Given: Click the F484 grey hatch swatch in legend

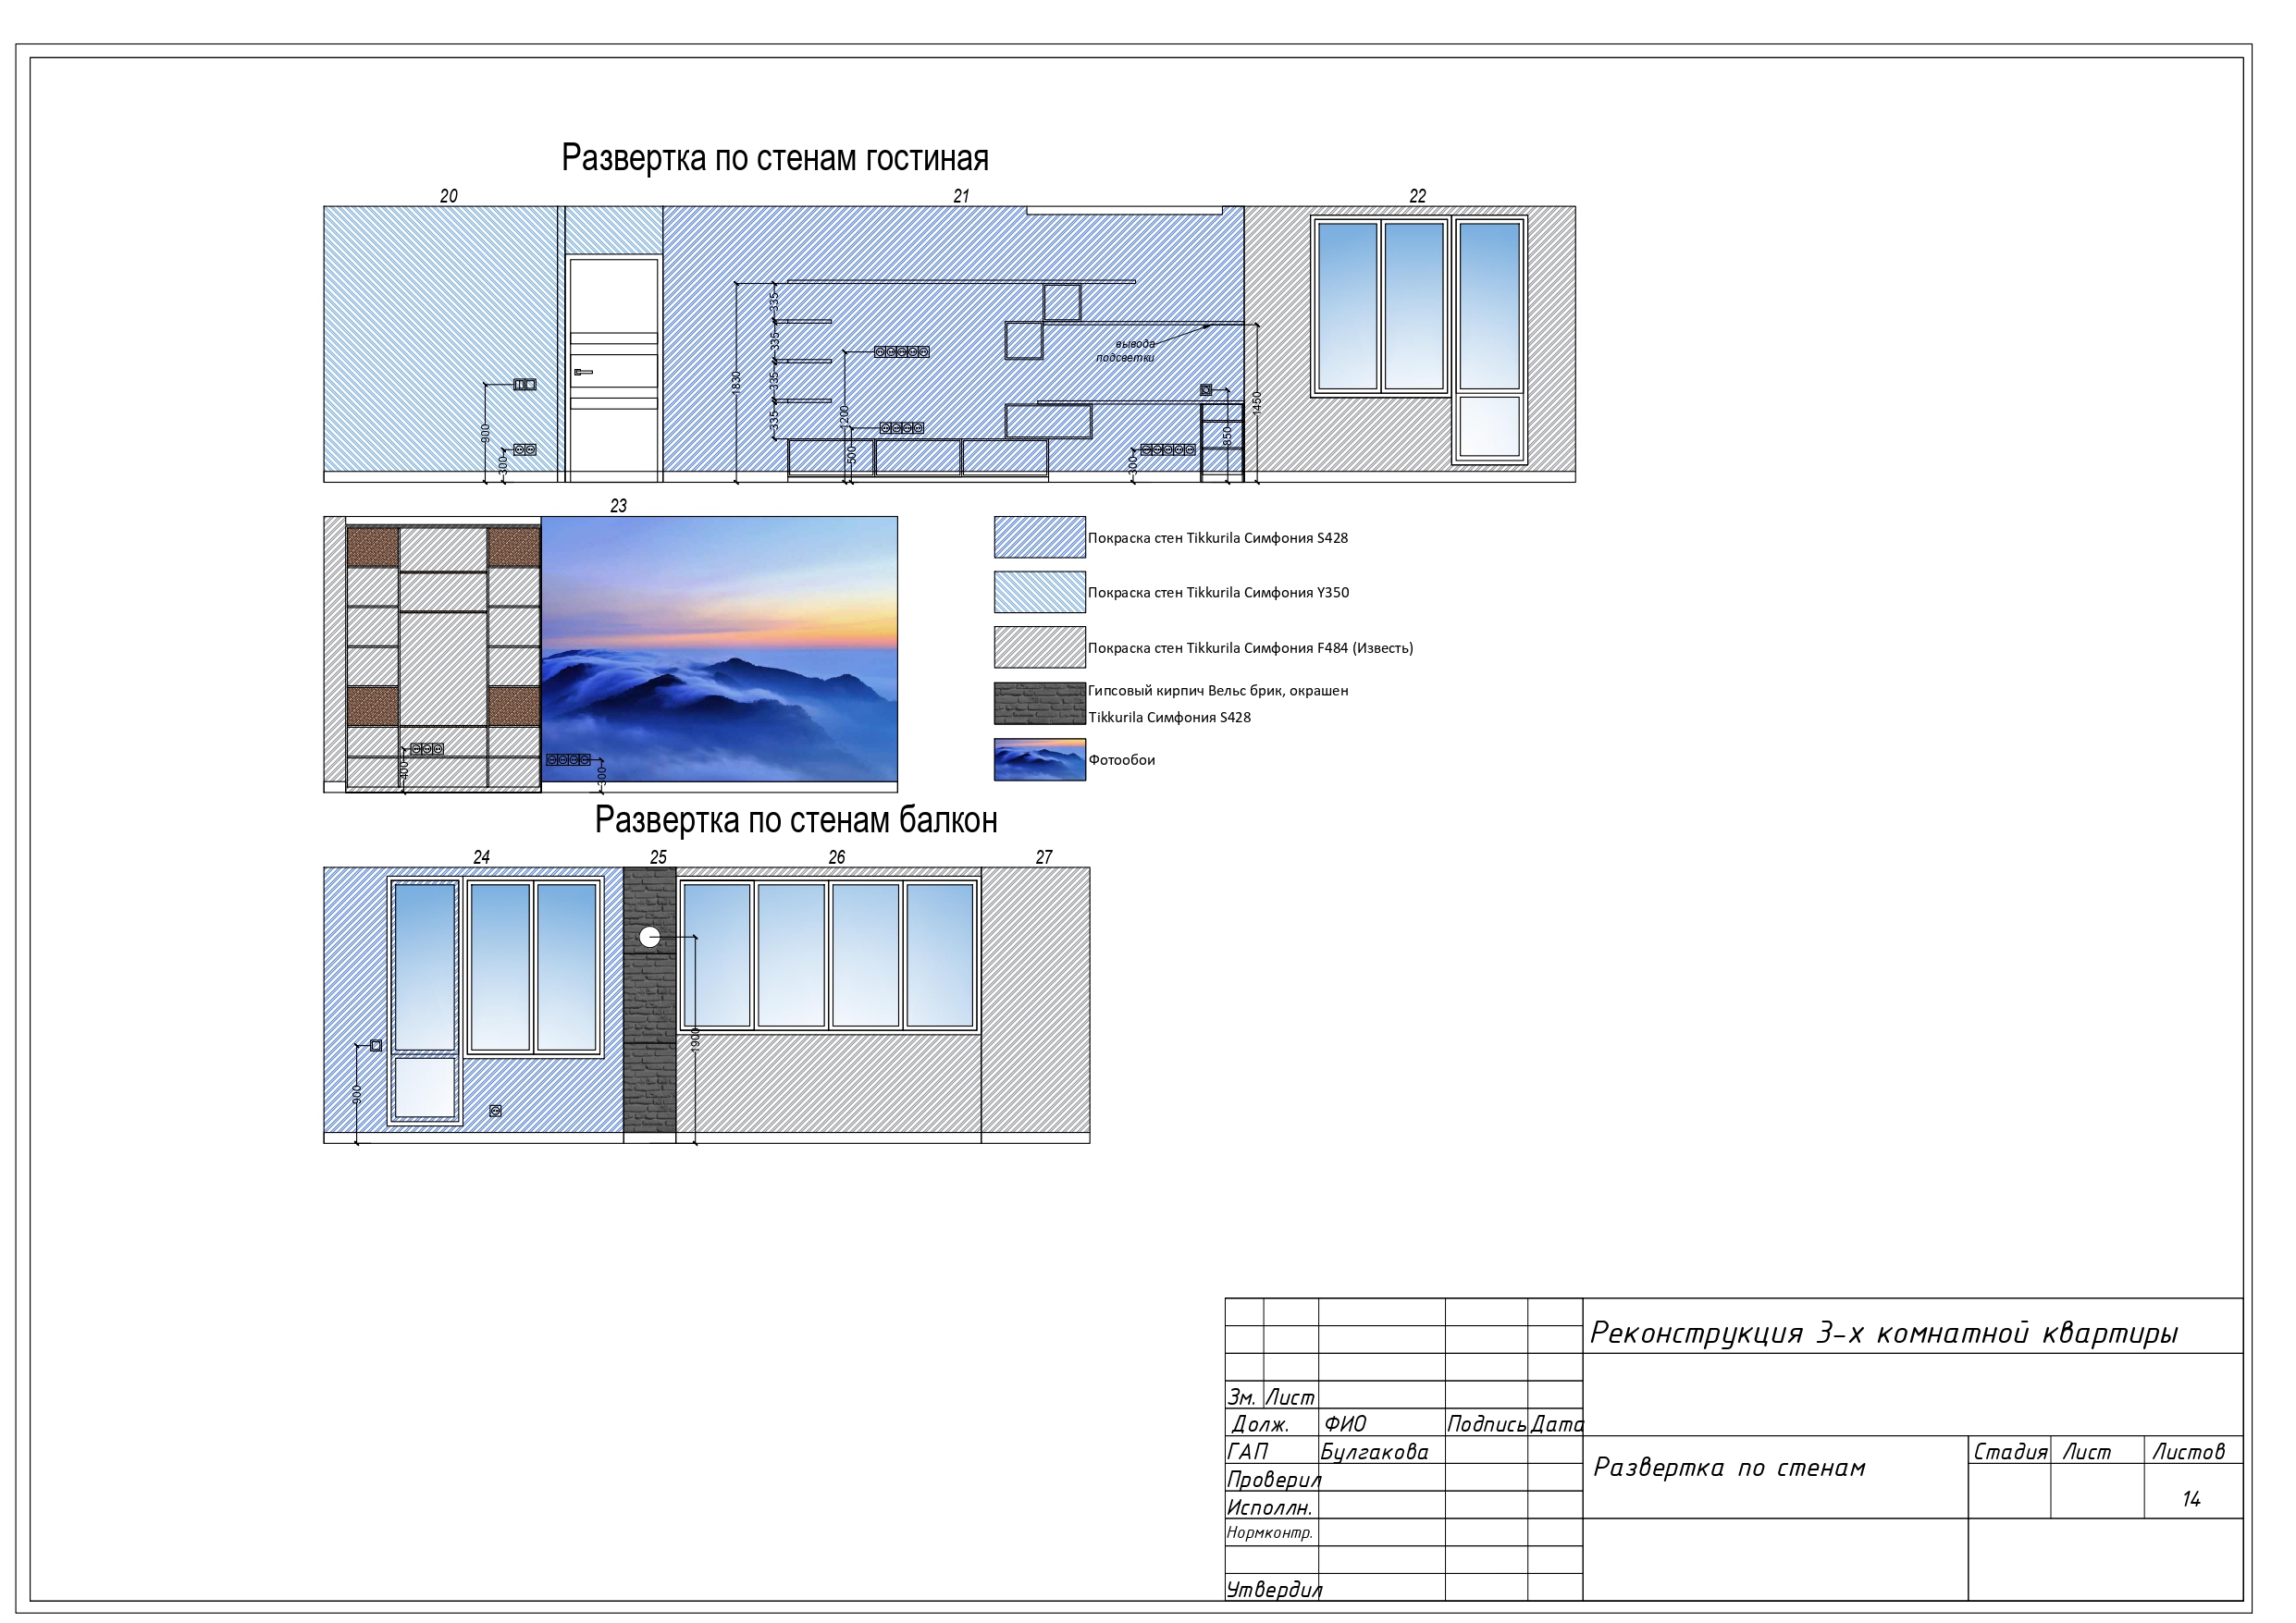Looking at the screenshot, I should pos(1040,647).
